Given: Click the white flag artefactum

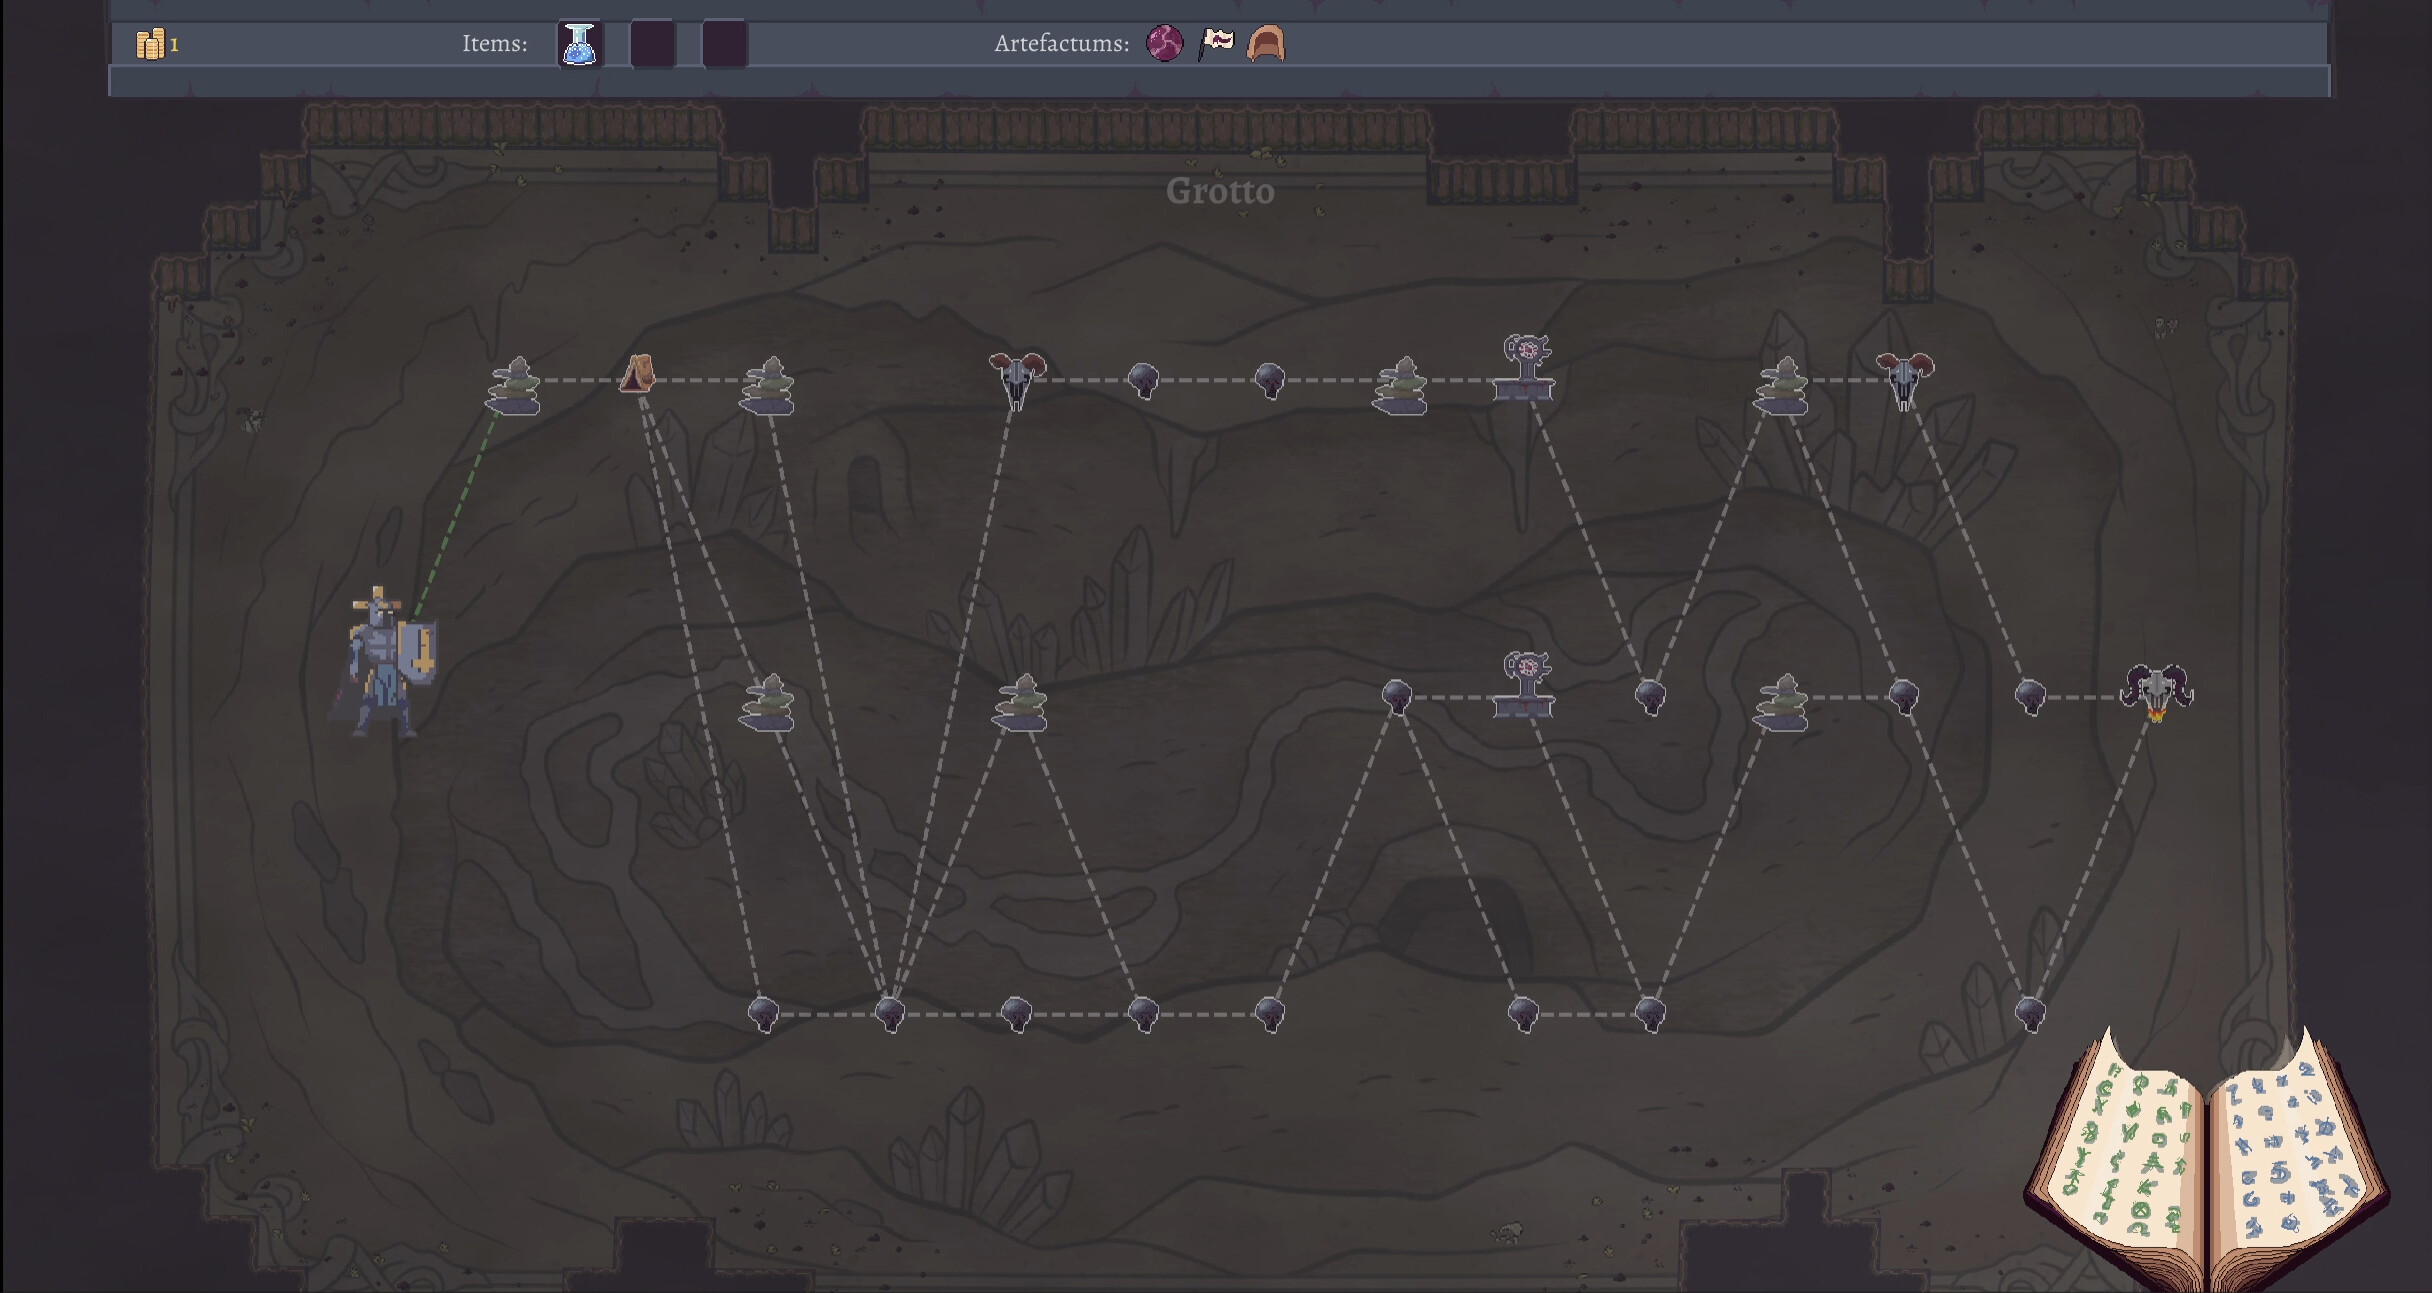Looking at the screenshot, I should click(1216, 43).
